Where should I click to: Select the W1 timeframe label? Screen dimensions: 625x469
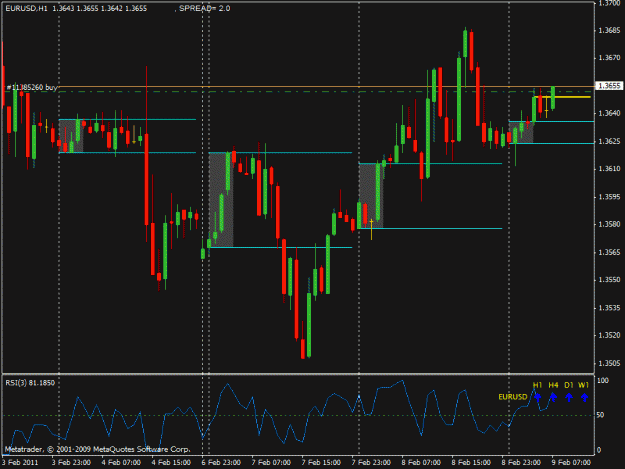(584, 385)
